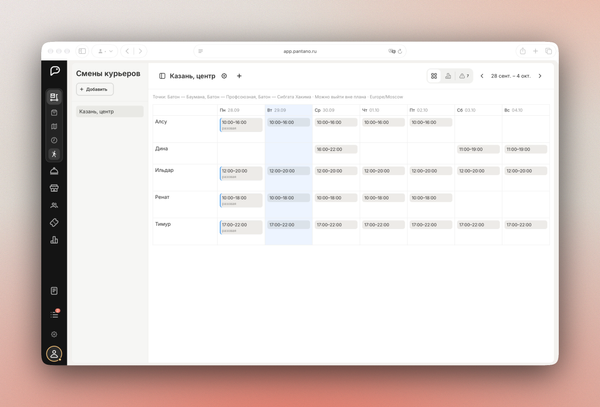Click the courier name Ильдар
This screenshot has height=407, width=600.
pos(164,170)
